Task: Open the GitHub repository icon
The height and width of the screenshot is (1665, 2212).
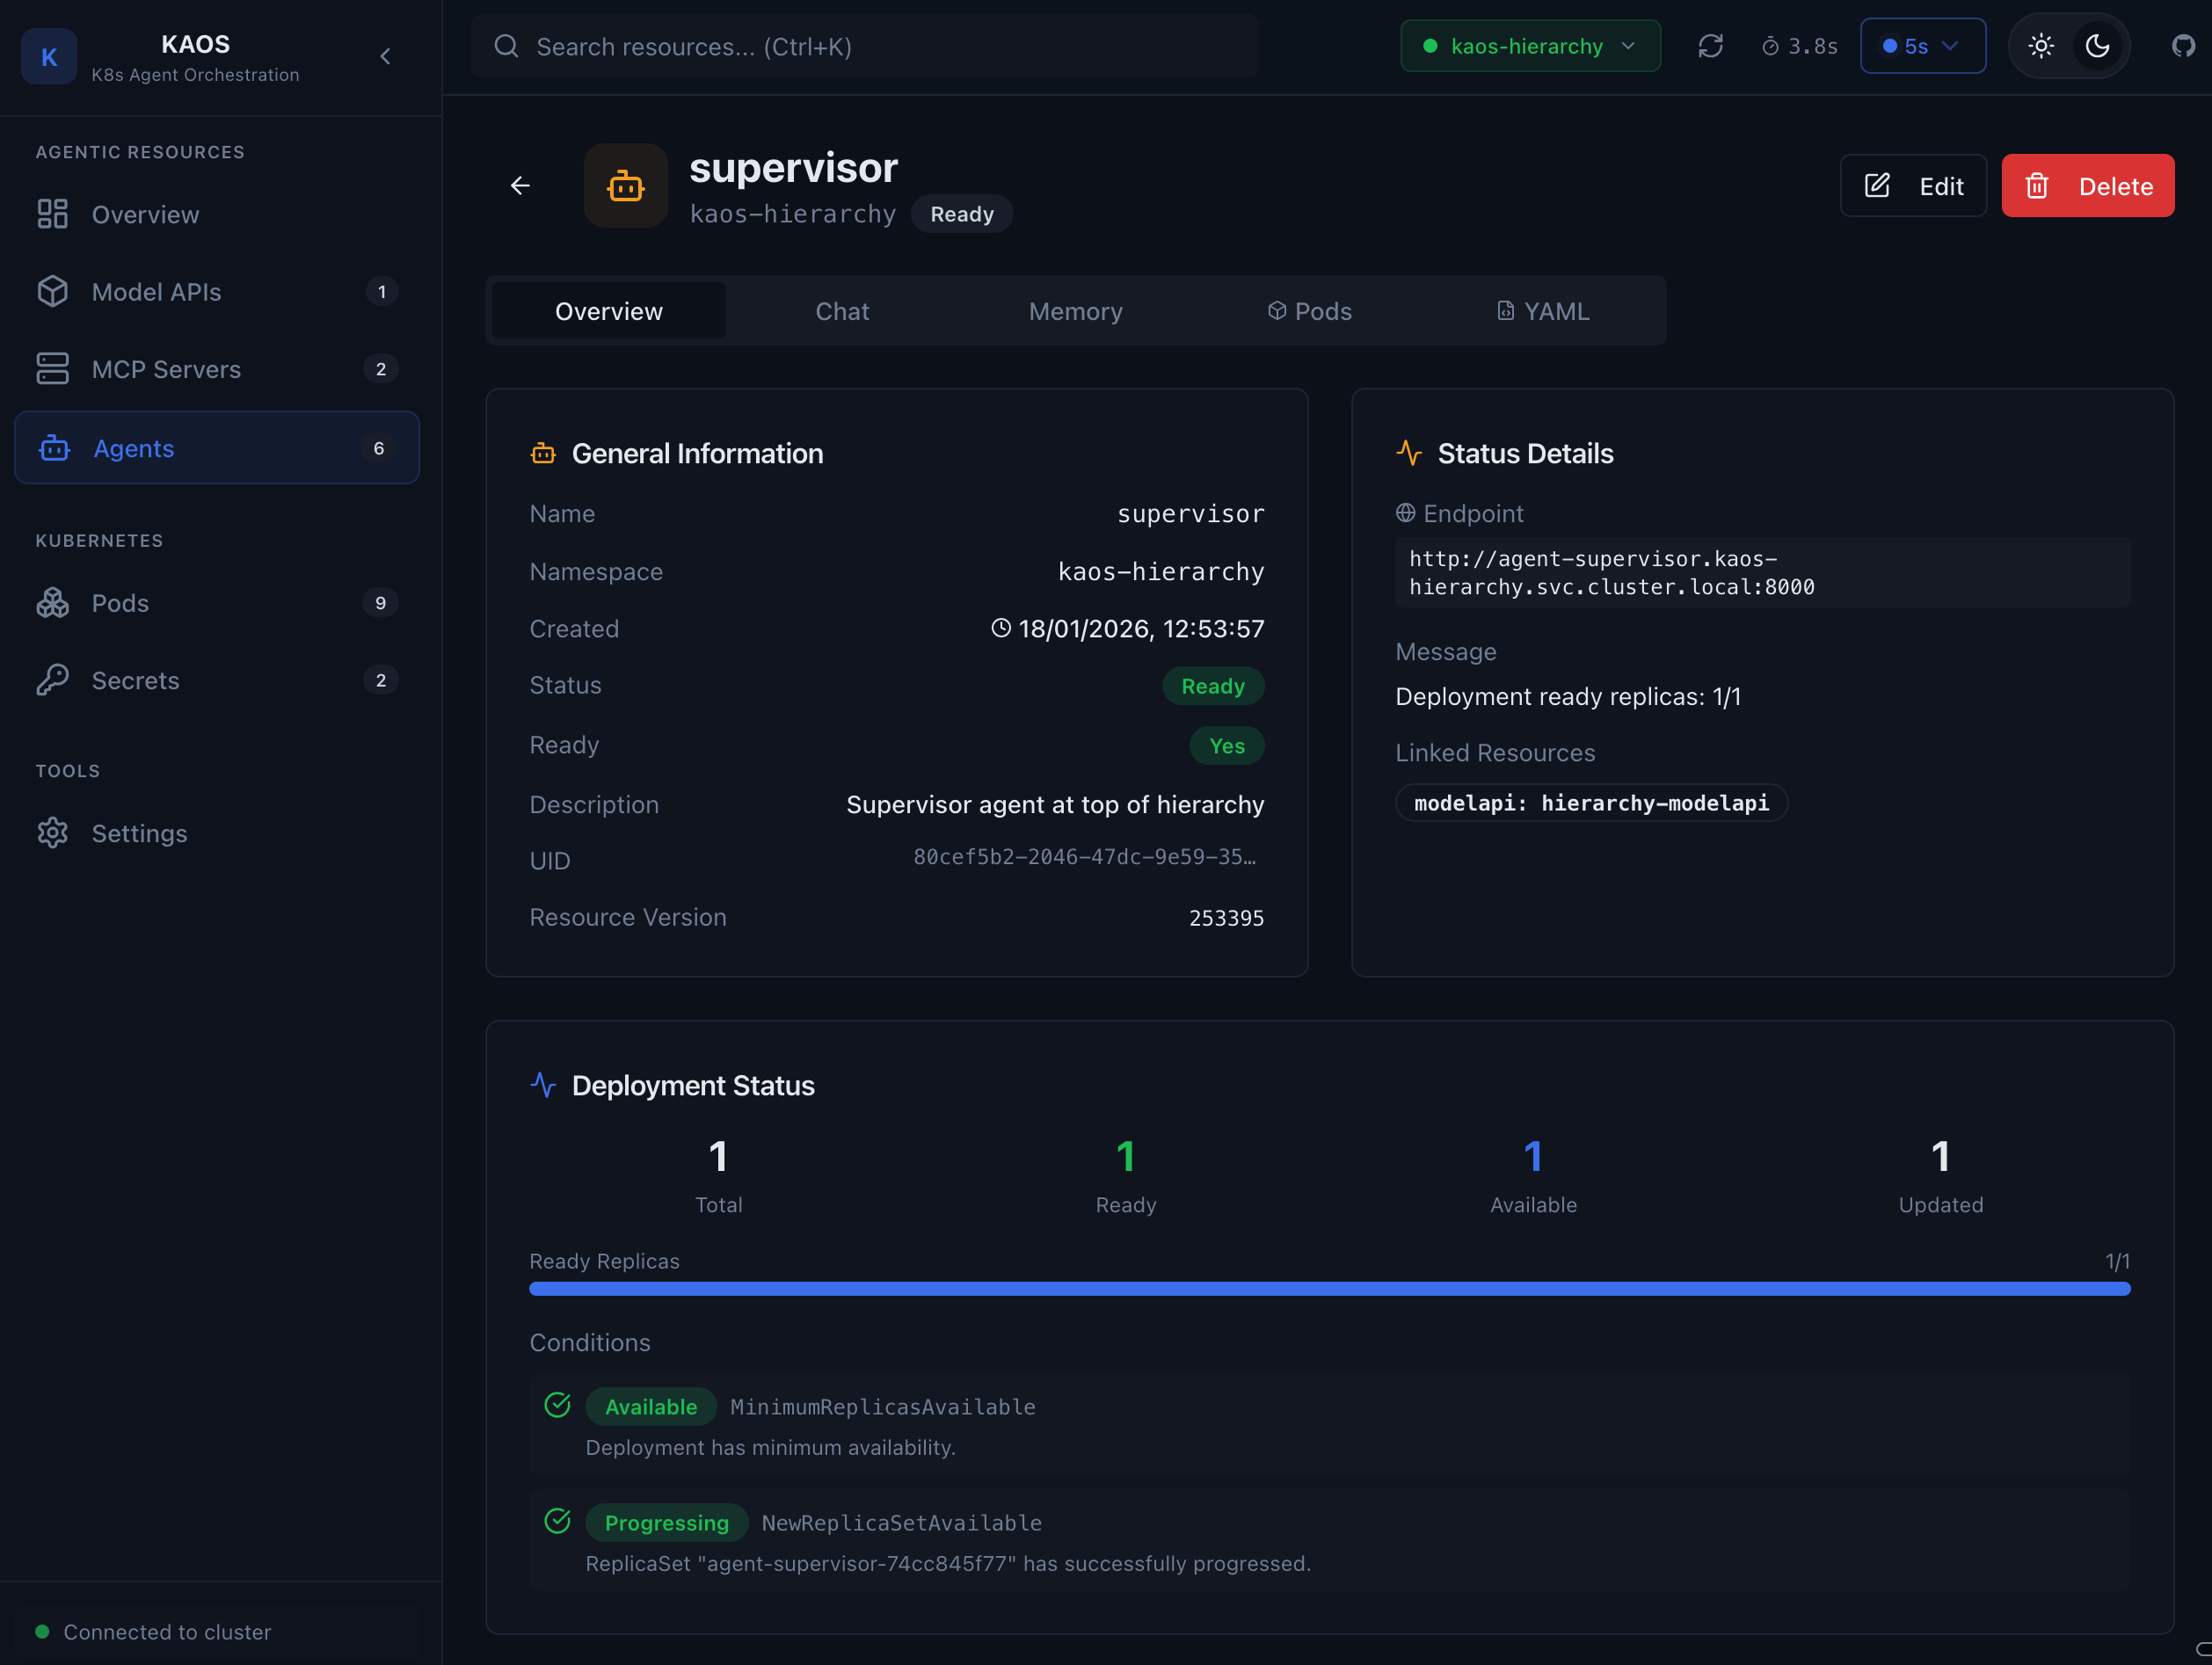Action: [x=2184, y=45]
